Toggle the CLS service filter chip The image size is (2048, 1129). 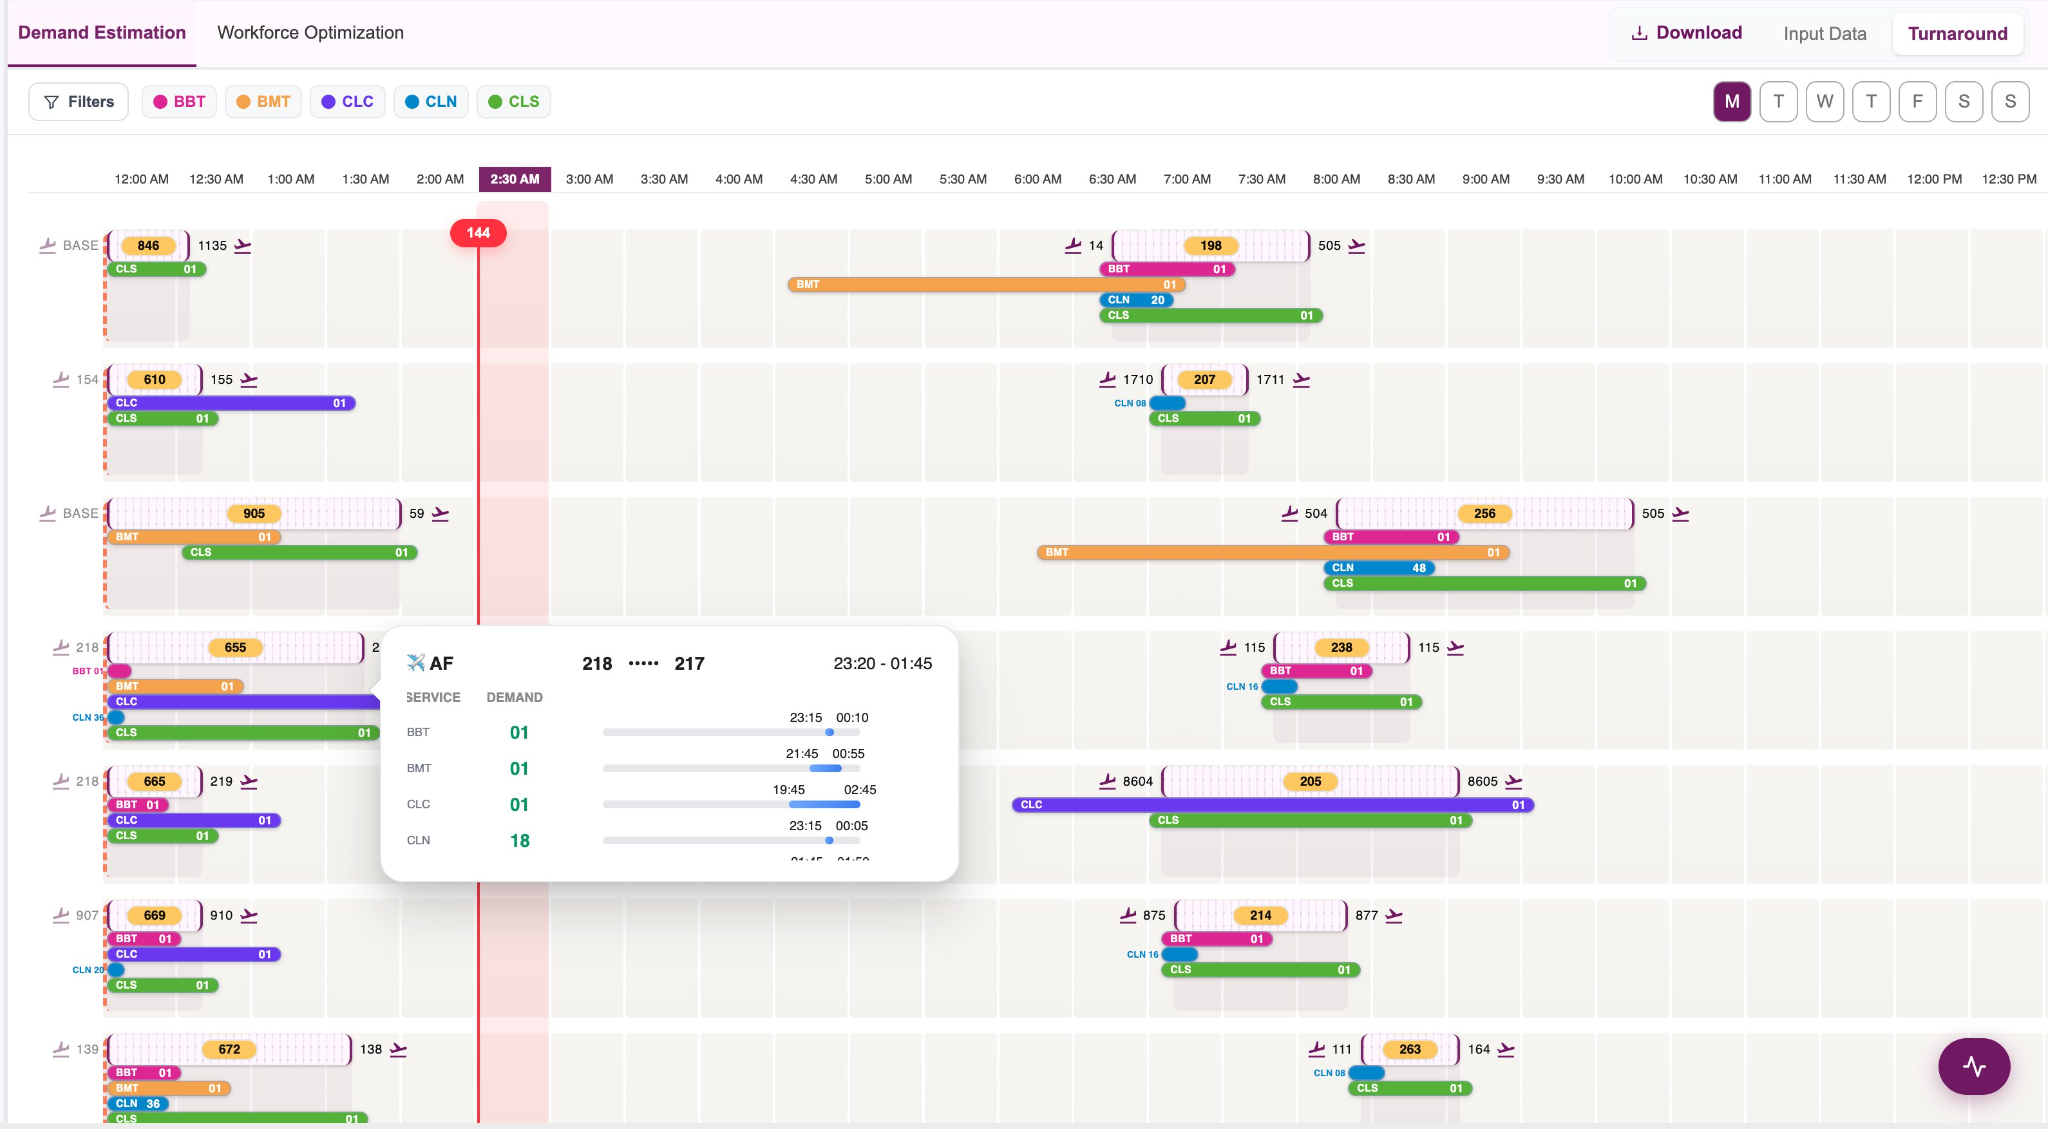pos(514,102)
